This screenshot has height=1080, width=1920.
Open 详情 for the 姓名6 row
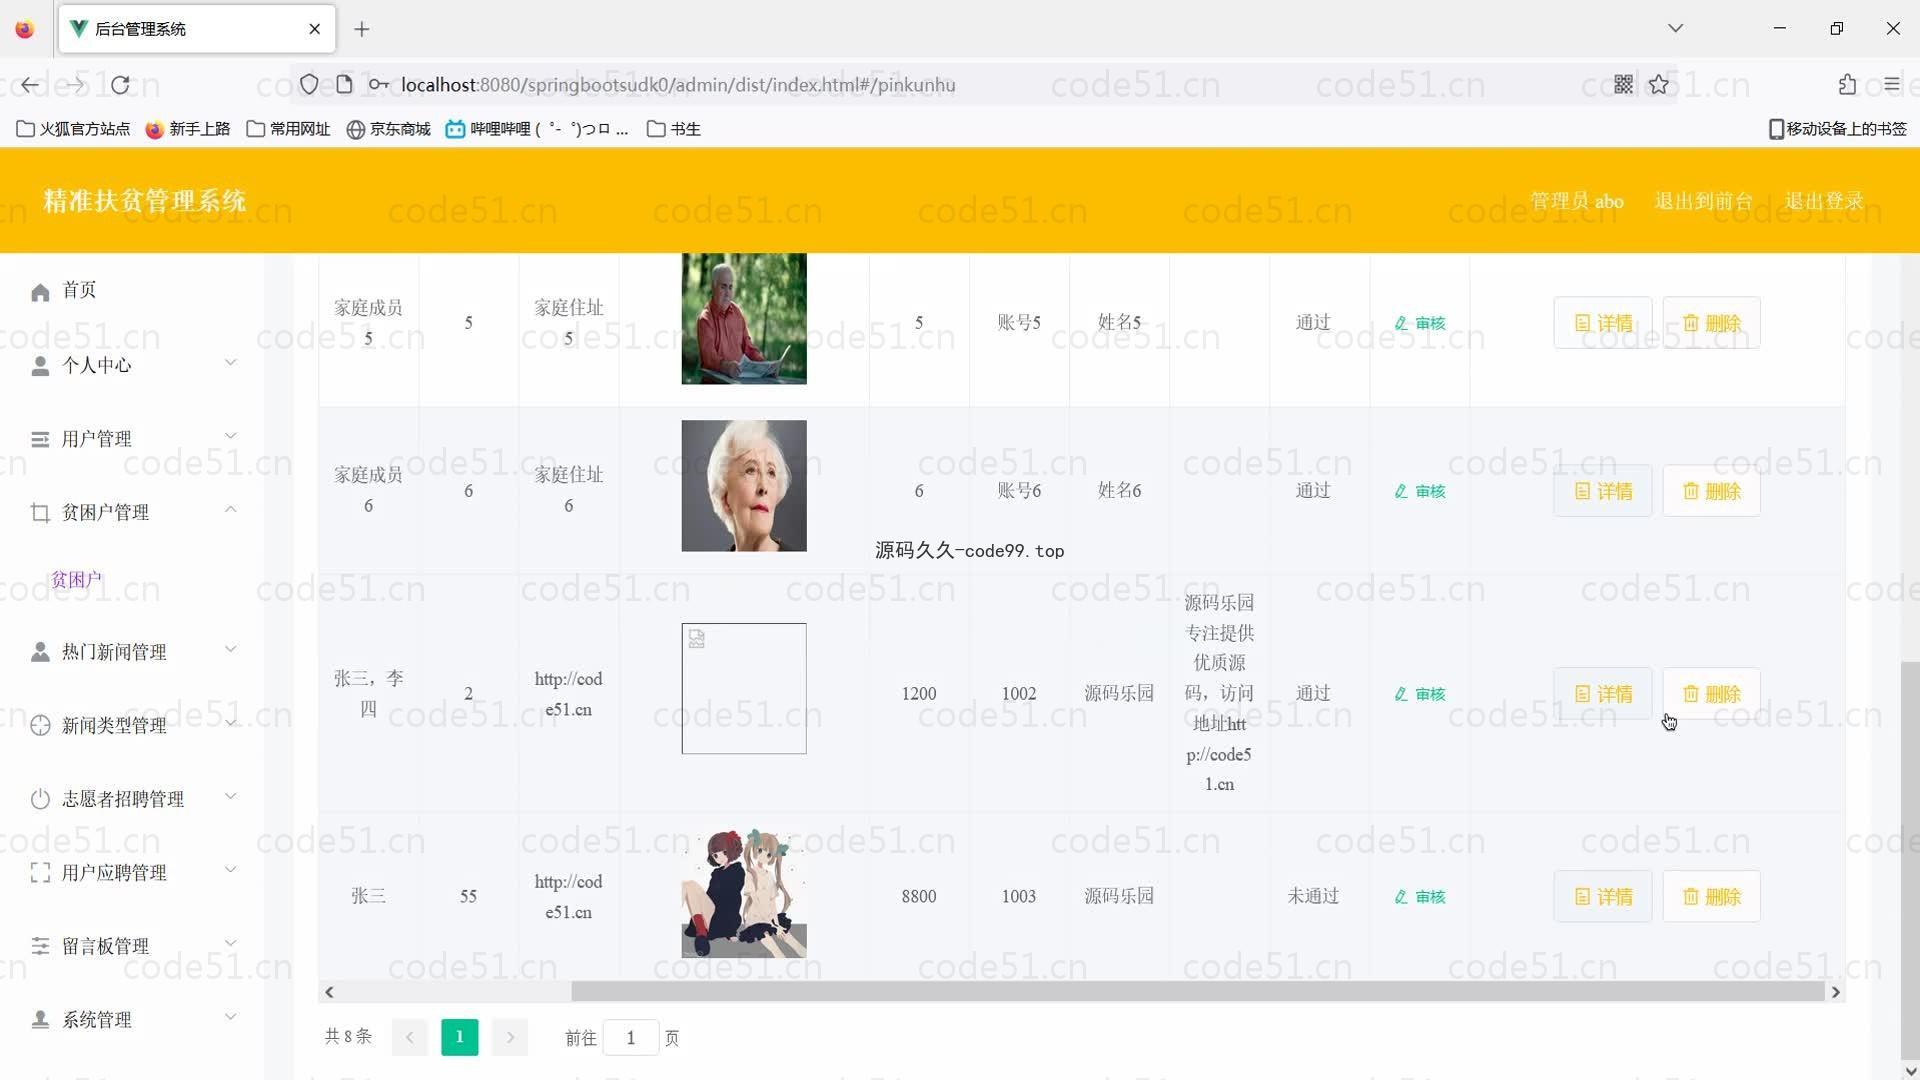[1603, 491]
